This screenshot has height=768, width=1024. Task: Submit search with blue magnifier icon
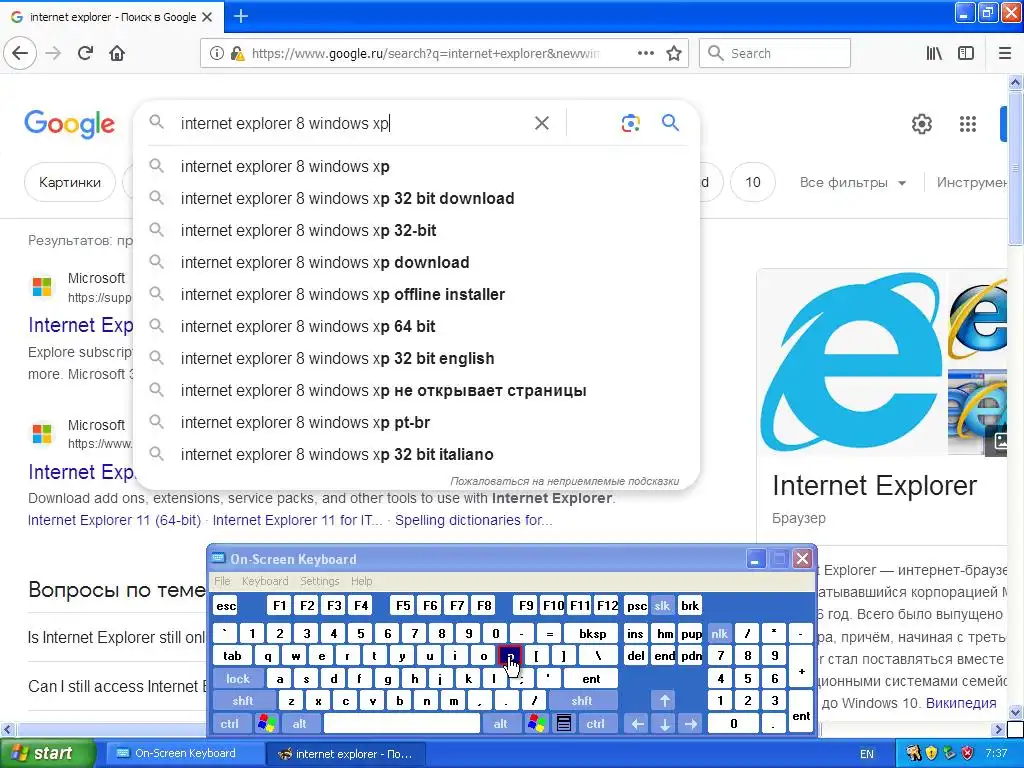(x=670, y=122)
